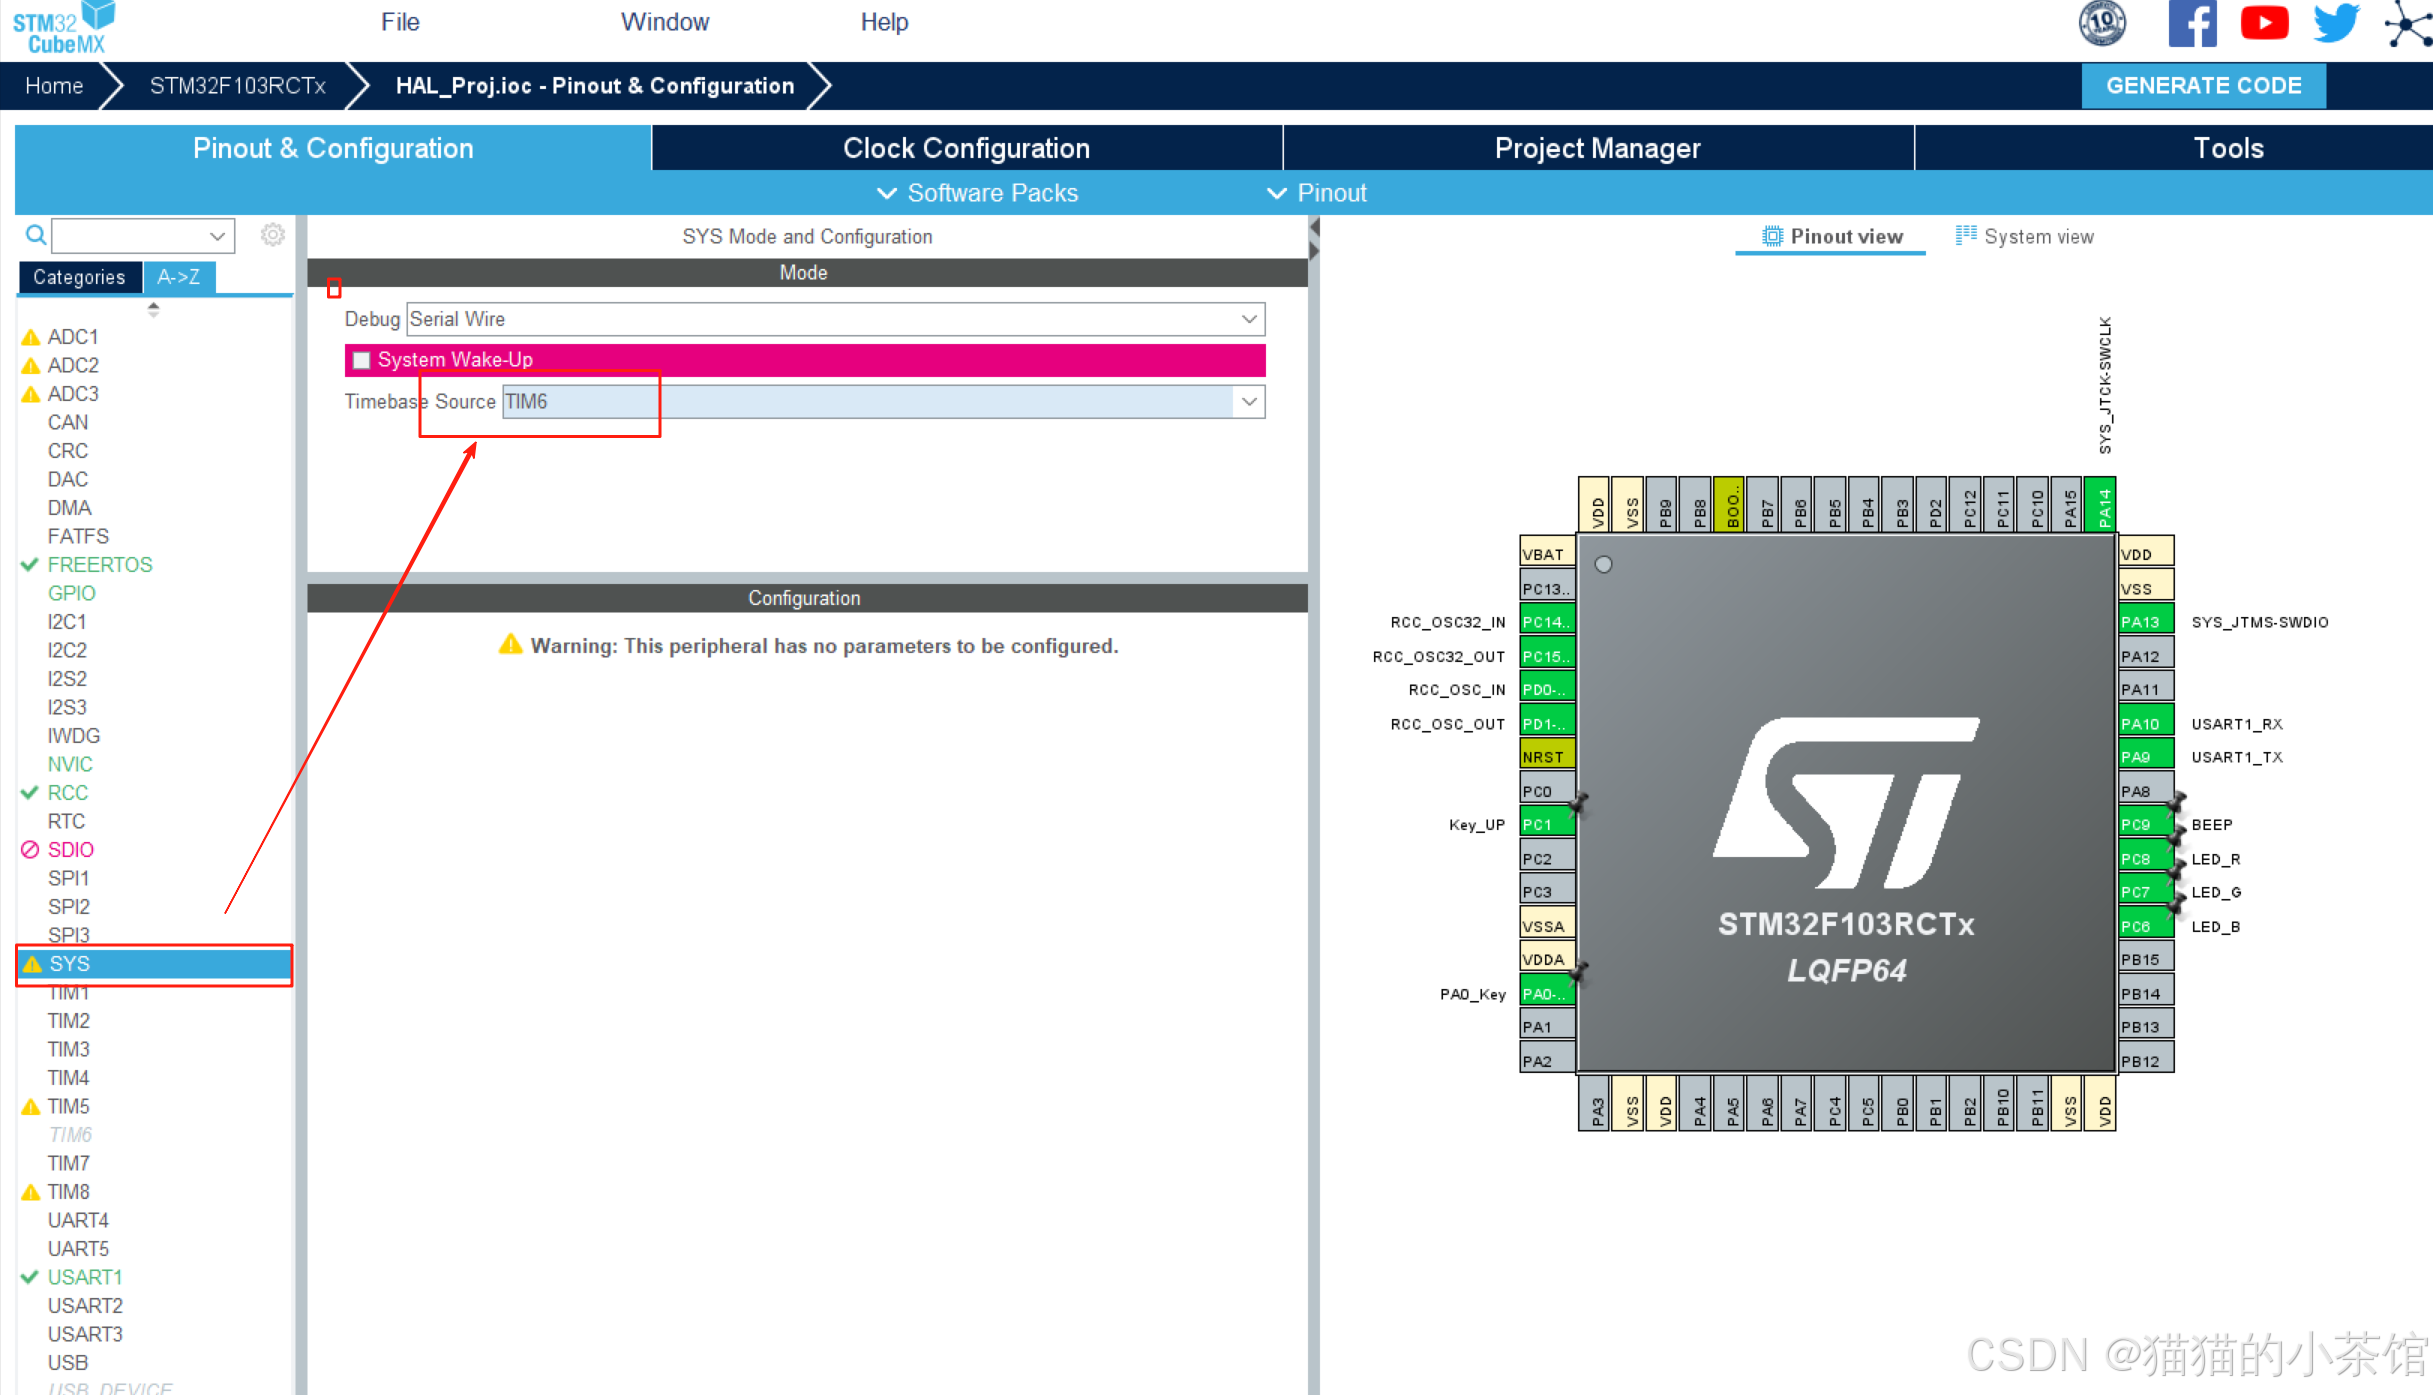Open the peripheral list settings gear icon
Image resolution: width=2433 pixels, height=1395 pixels.
(x=272, y=235)
